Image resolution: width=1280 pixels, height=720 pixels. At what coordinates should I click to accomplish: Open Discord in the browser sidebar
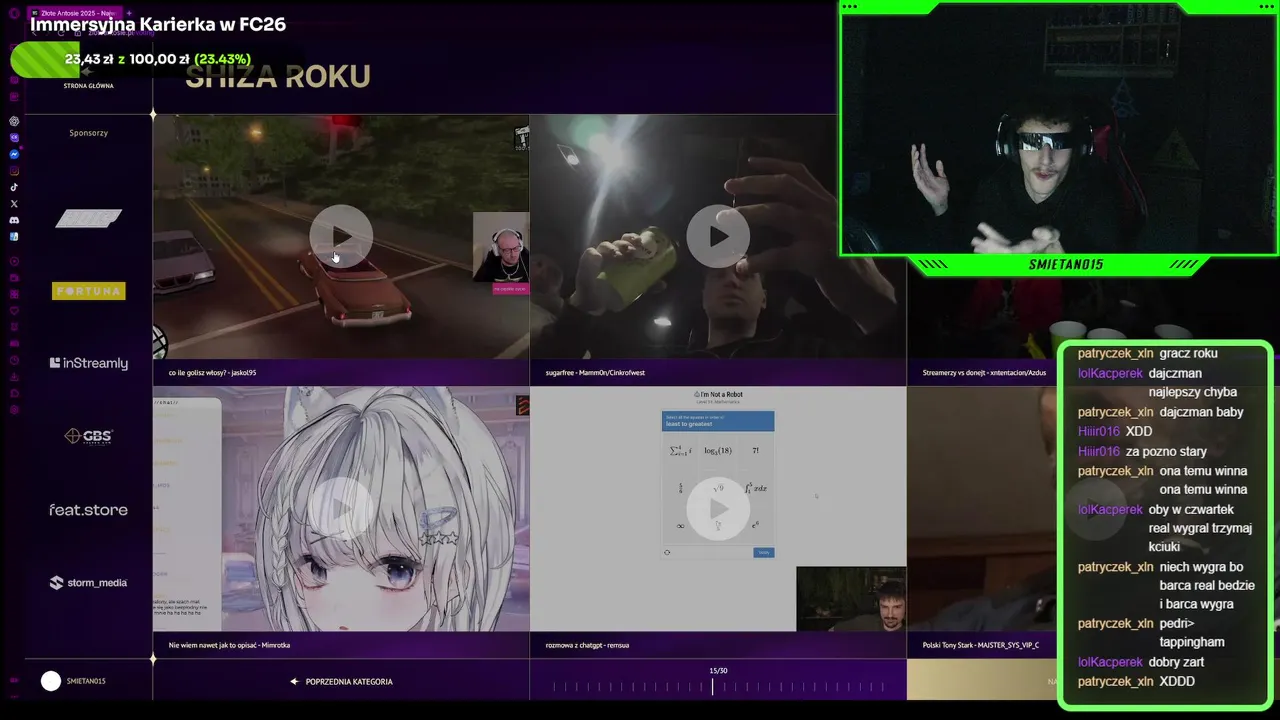[x=14, y=220]
